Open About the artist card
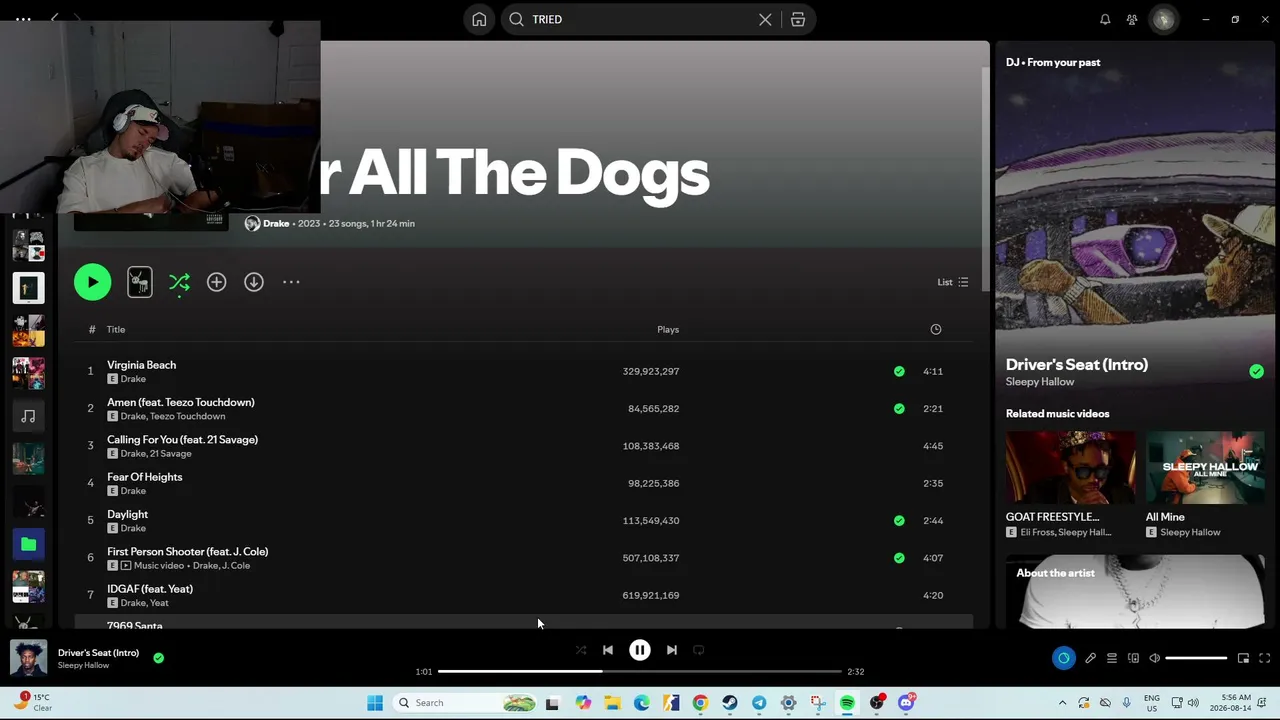Viewport: 1280px width, 720px height. coord(1135,592)
